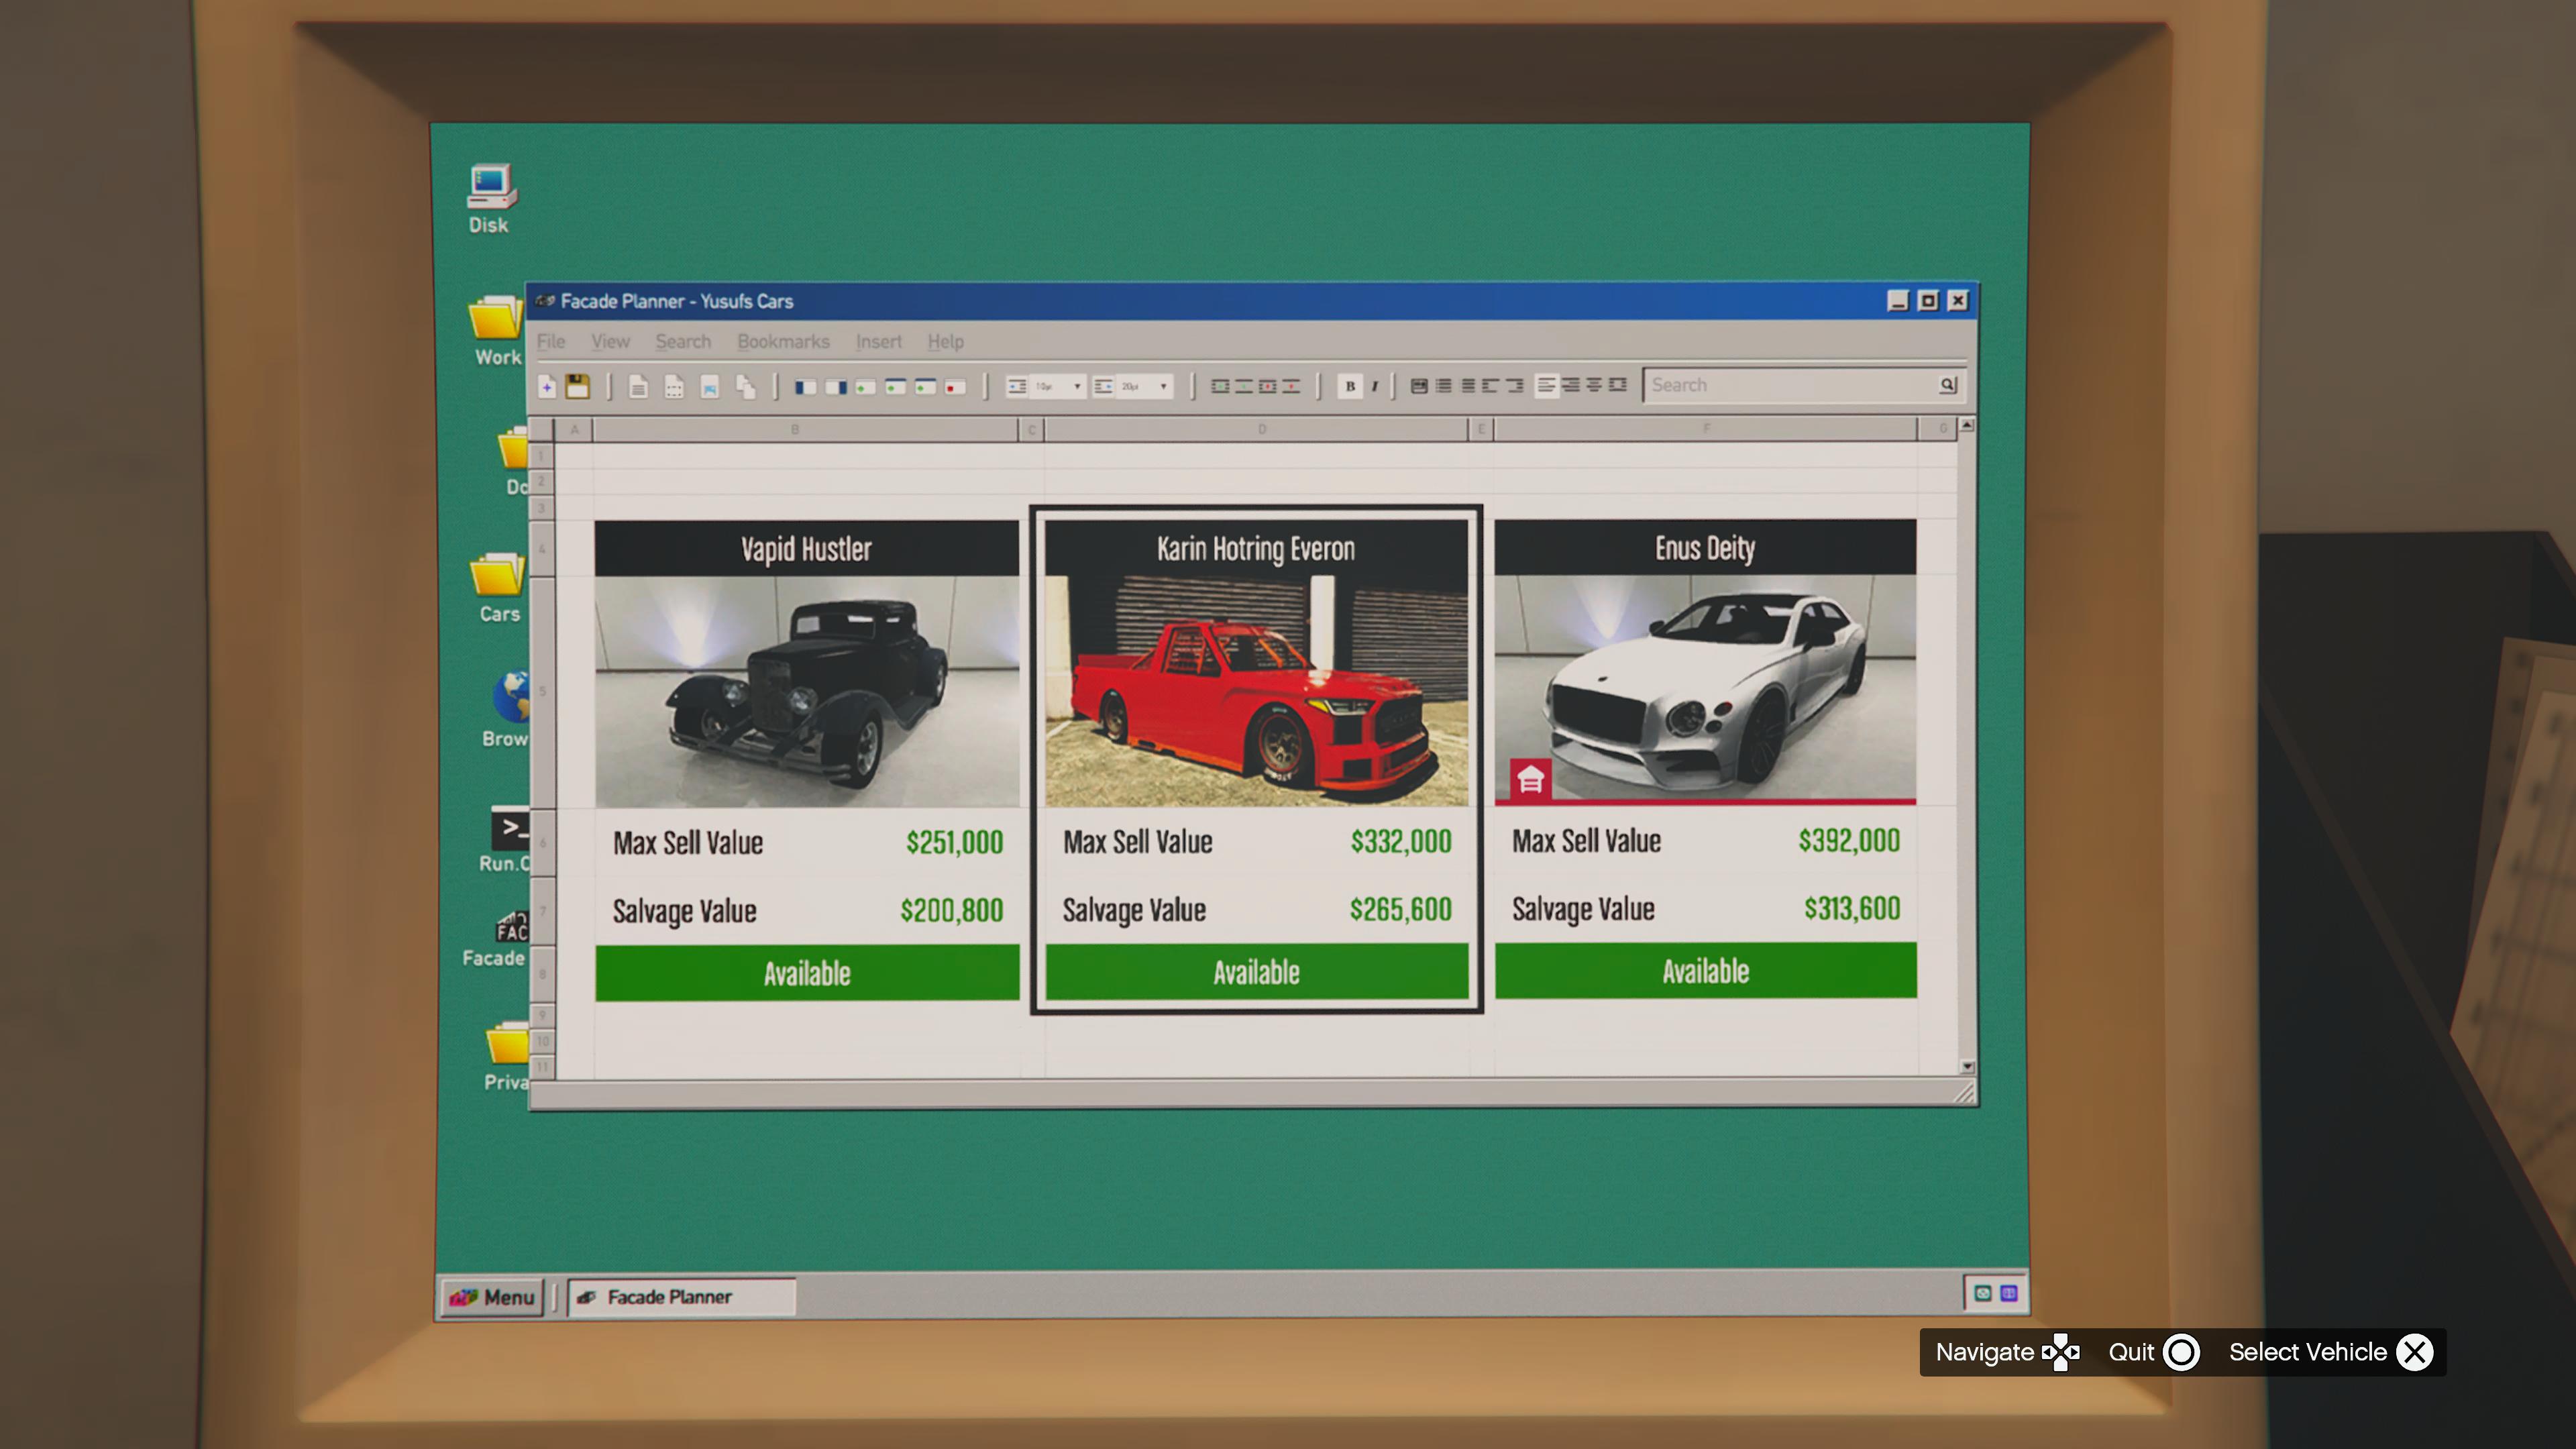Click the garage icon on Enus Deity
Viewport: 2576px width, 1449px height.
[x=1530, y=780]
